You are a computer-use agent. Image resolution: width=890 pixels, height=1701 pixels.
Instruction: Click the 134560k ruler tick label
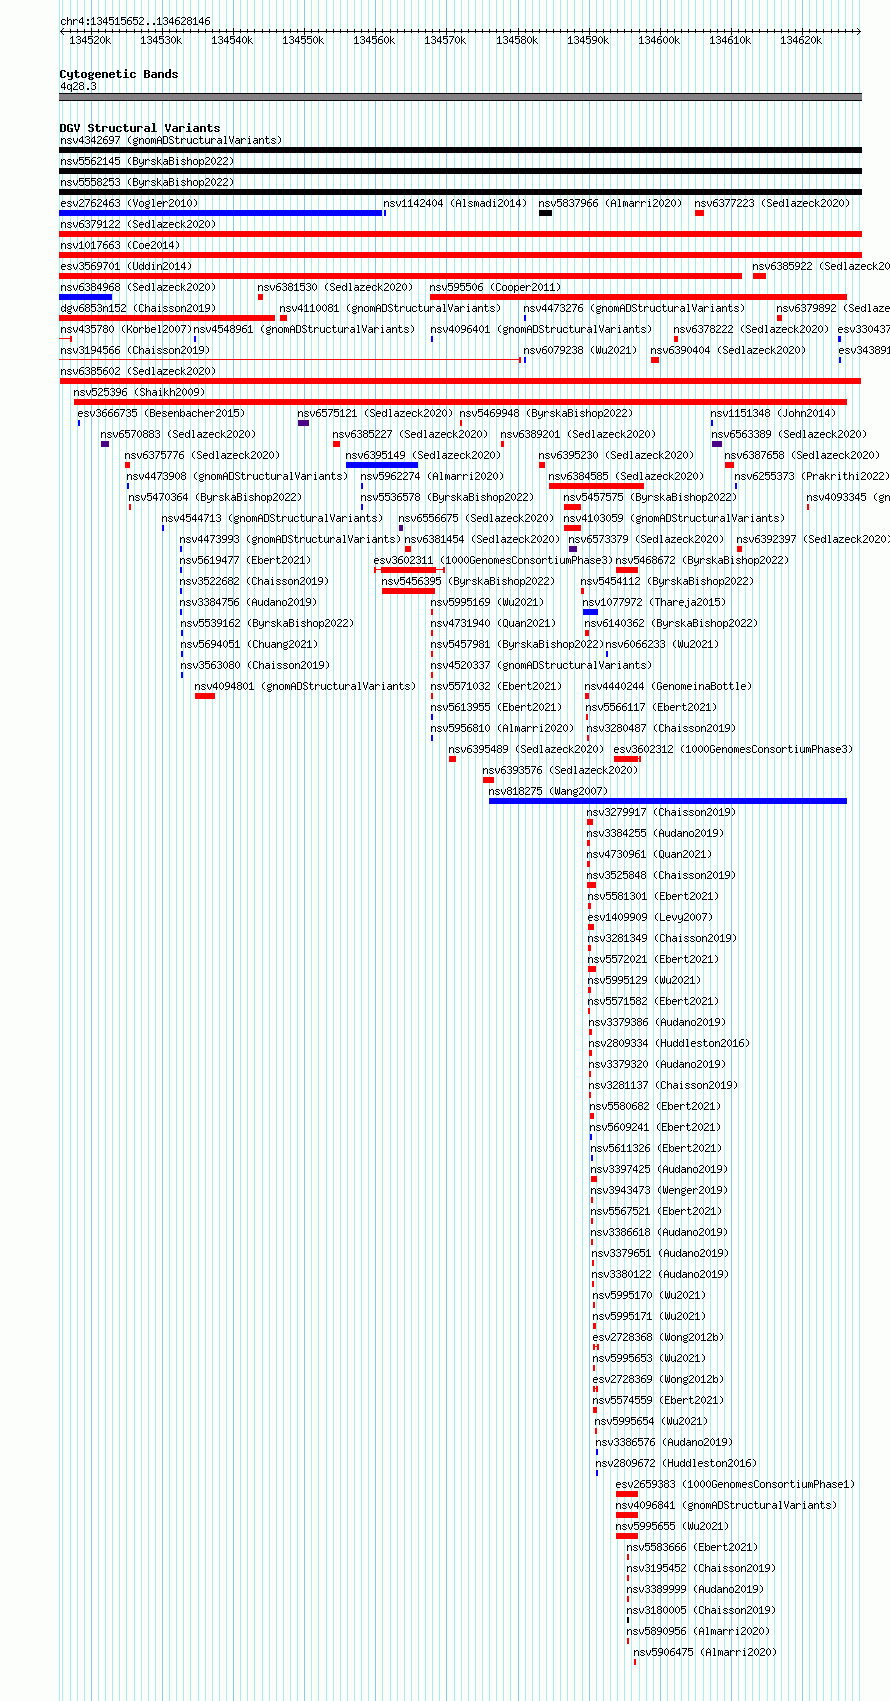tap(374, 40)
